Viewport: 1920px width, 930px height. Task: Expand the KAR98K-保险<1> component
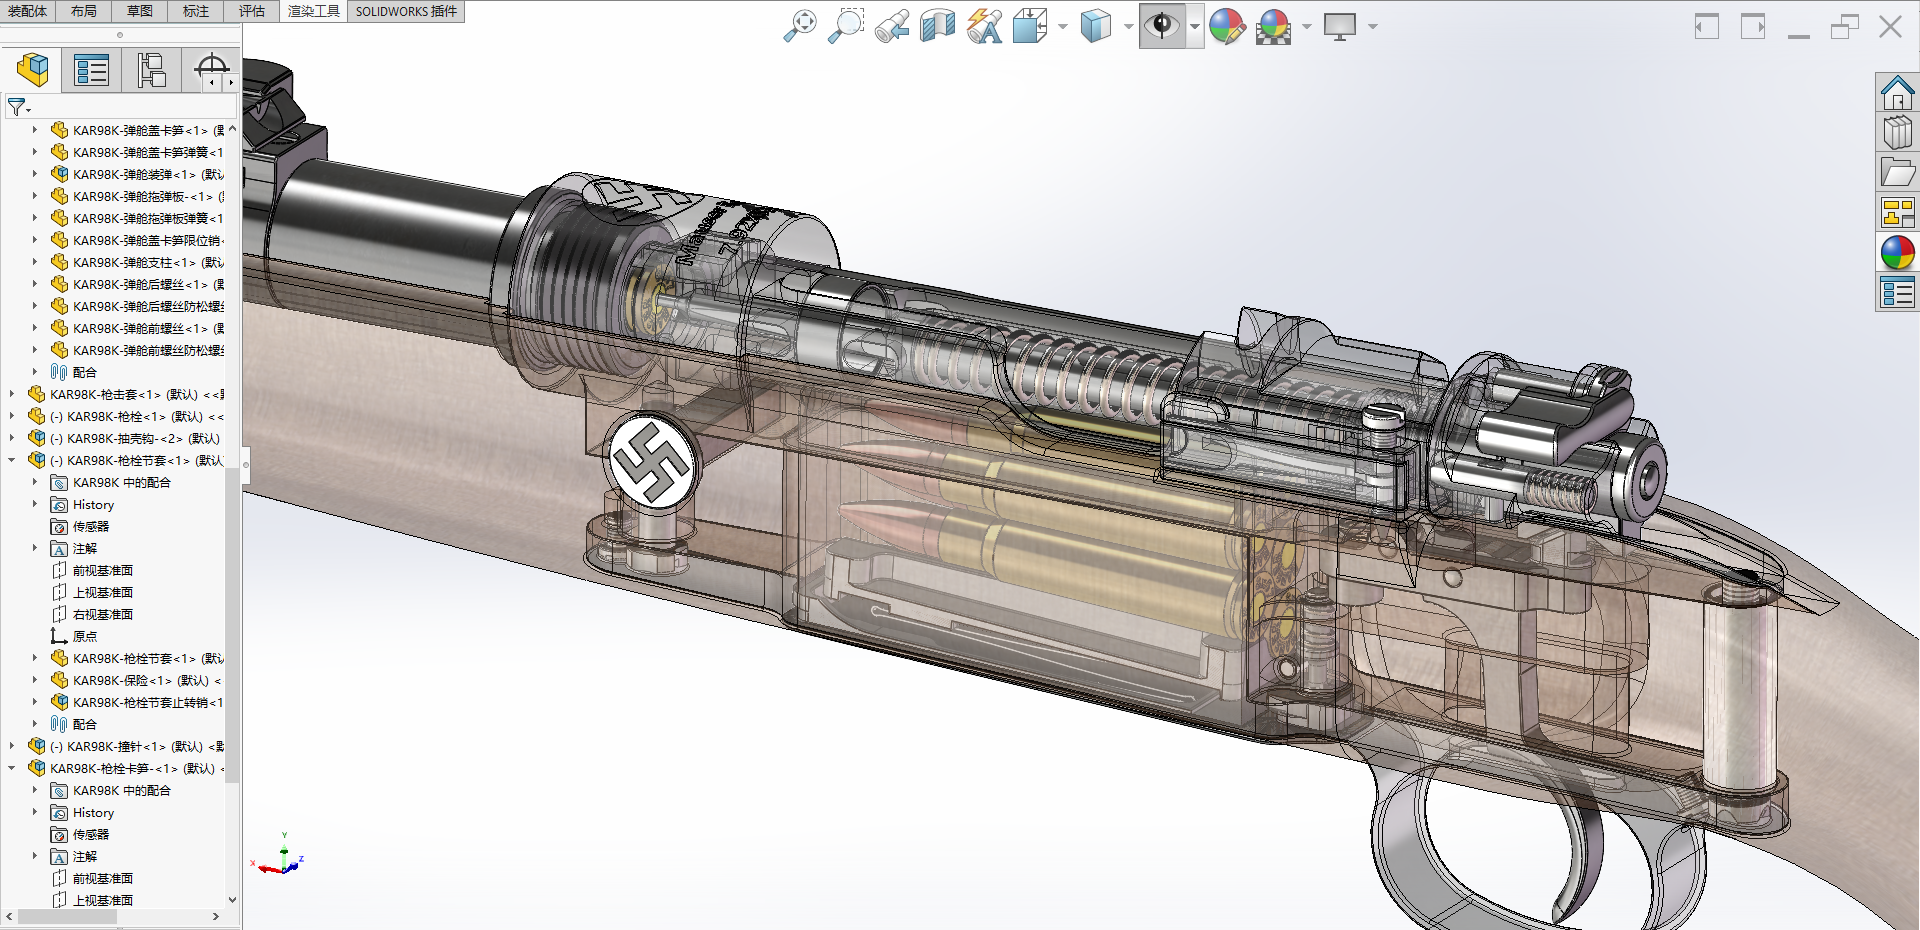(x=35, y=680)
